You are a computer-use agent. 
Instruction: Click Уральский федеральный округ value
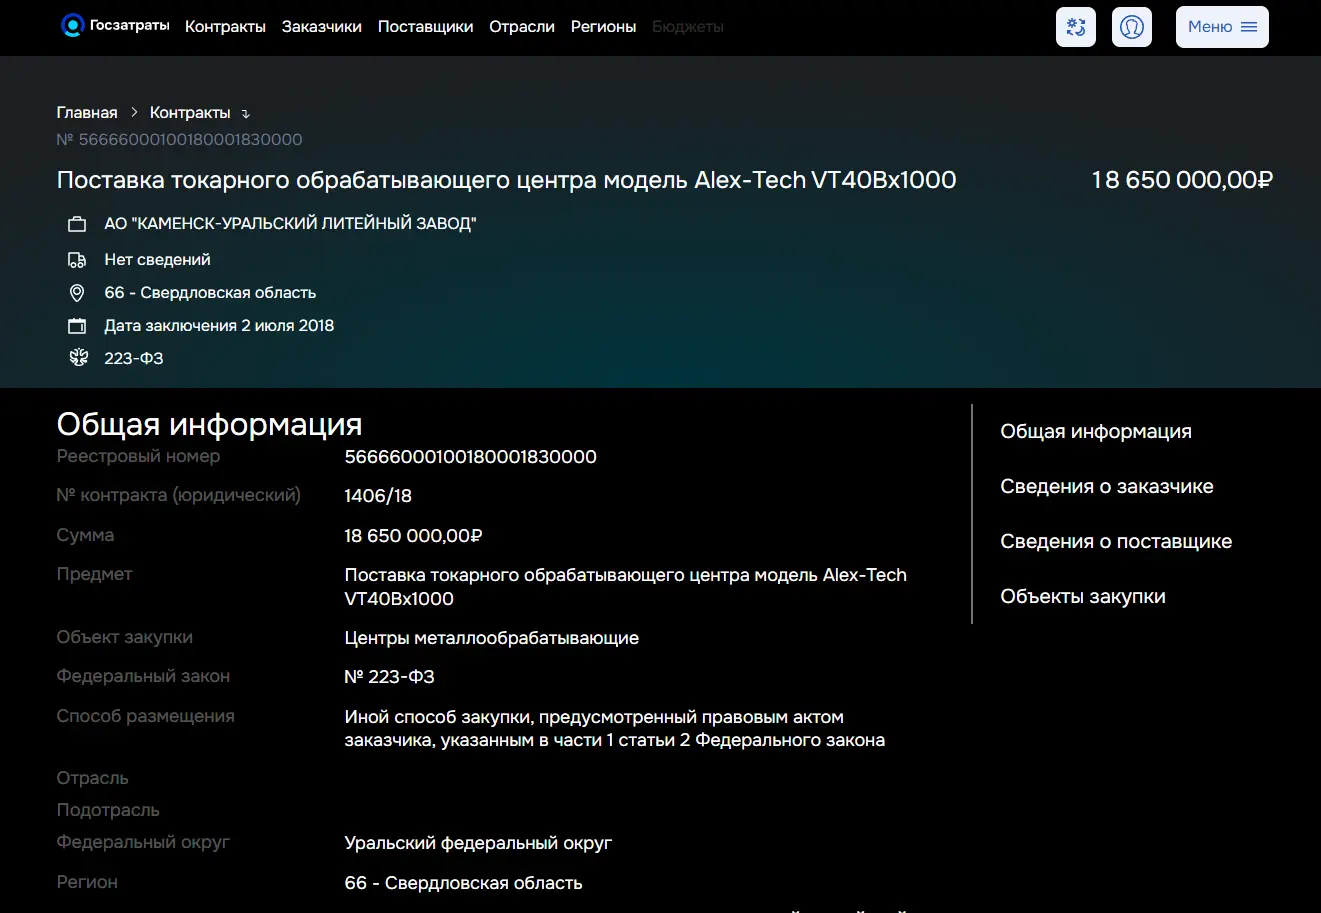(478, 843)
